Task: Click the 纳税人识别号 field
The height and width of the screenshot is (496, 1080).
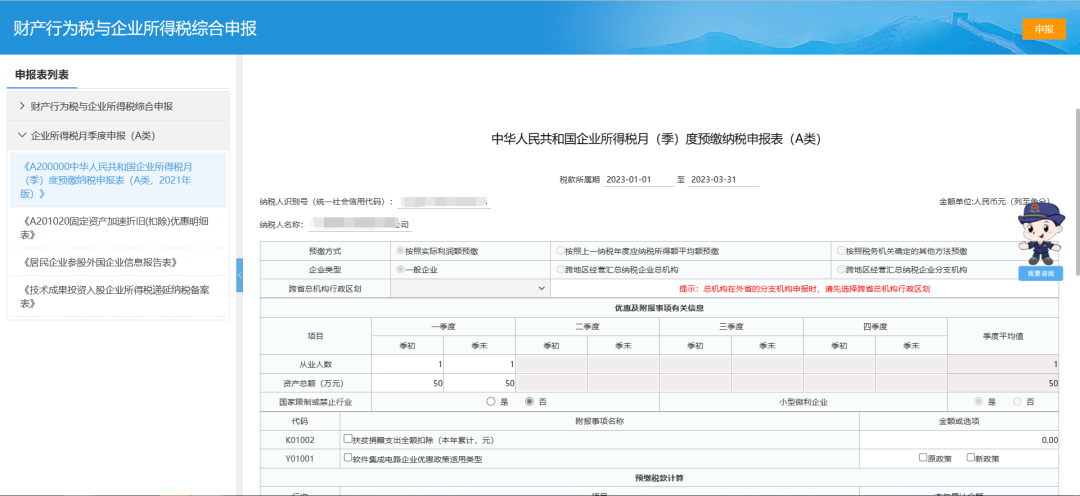Action: pos(444,202)
